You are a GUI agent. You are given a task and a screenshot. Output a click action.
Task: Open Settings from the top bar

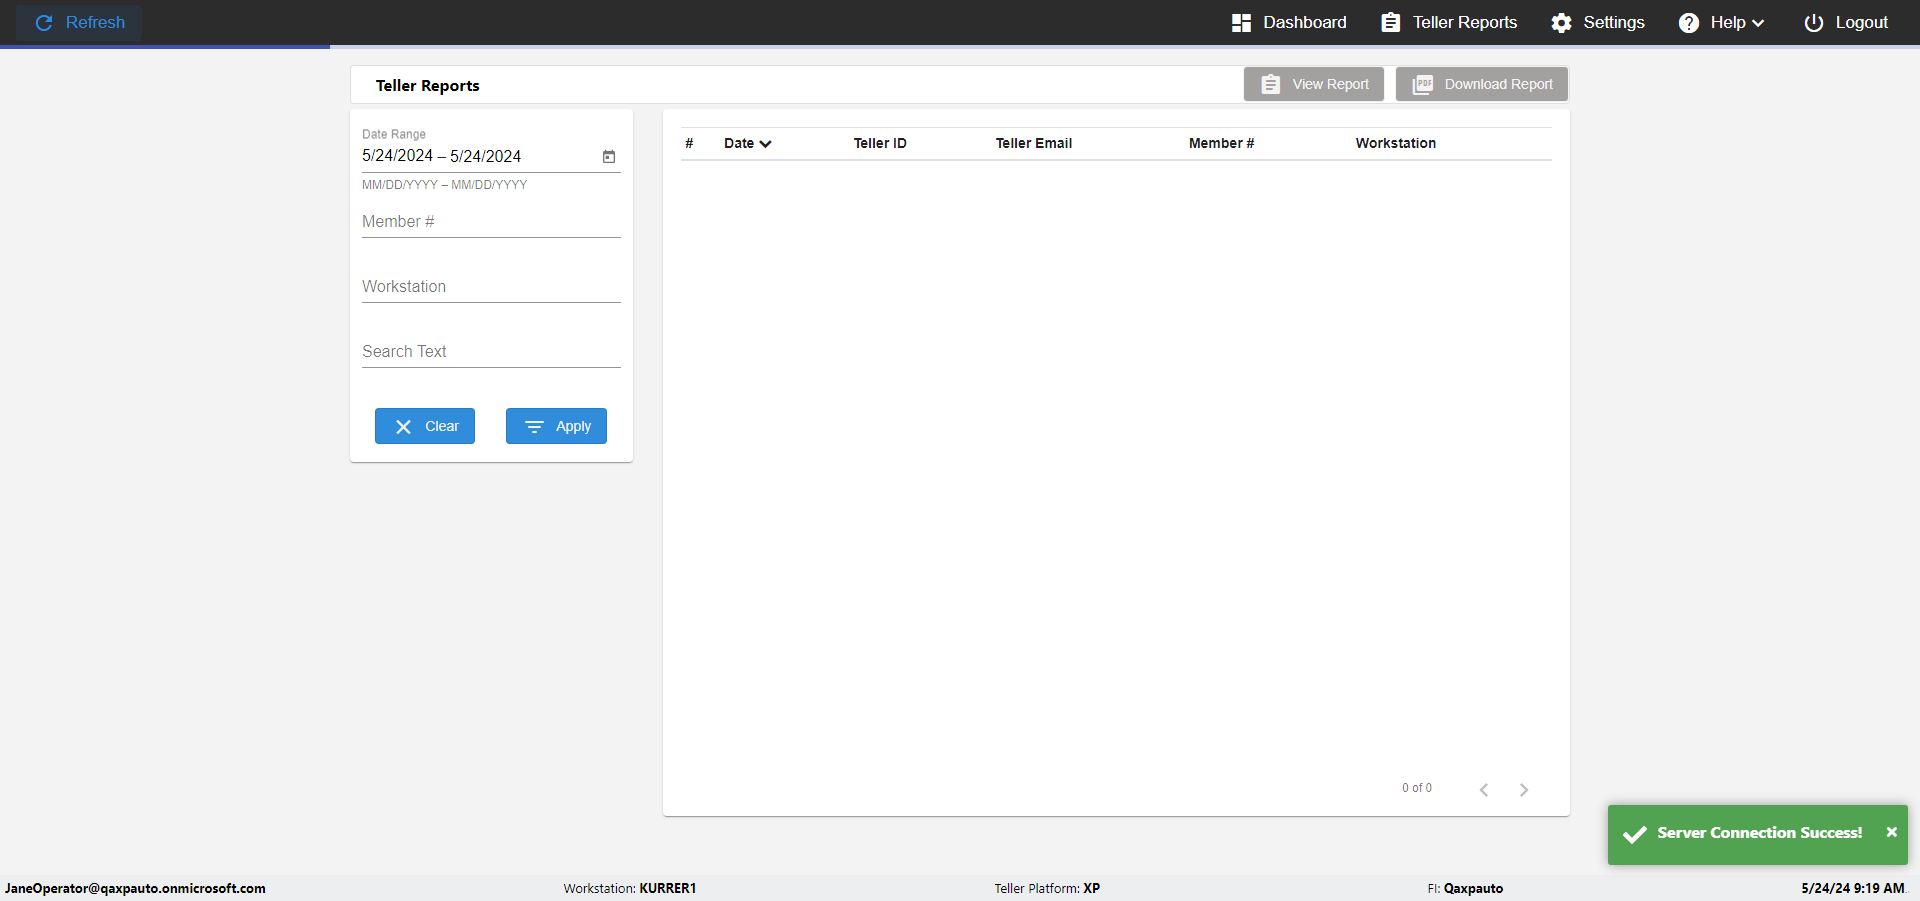click(x=1598, y=22)
